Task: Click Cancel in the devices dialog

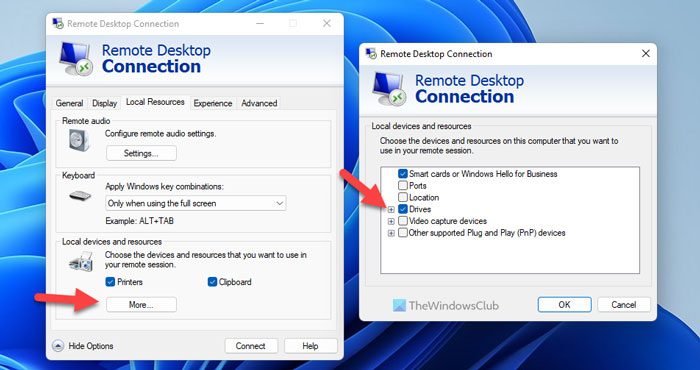Action: (x=624, y=305)
